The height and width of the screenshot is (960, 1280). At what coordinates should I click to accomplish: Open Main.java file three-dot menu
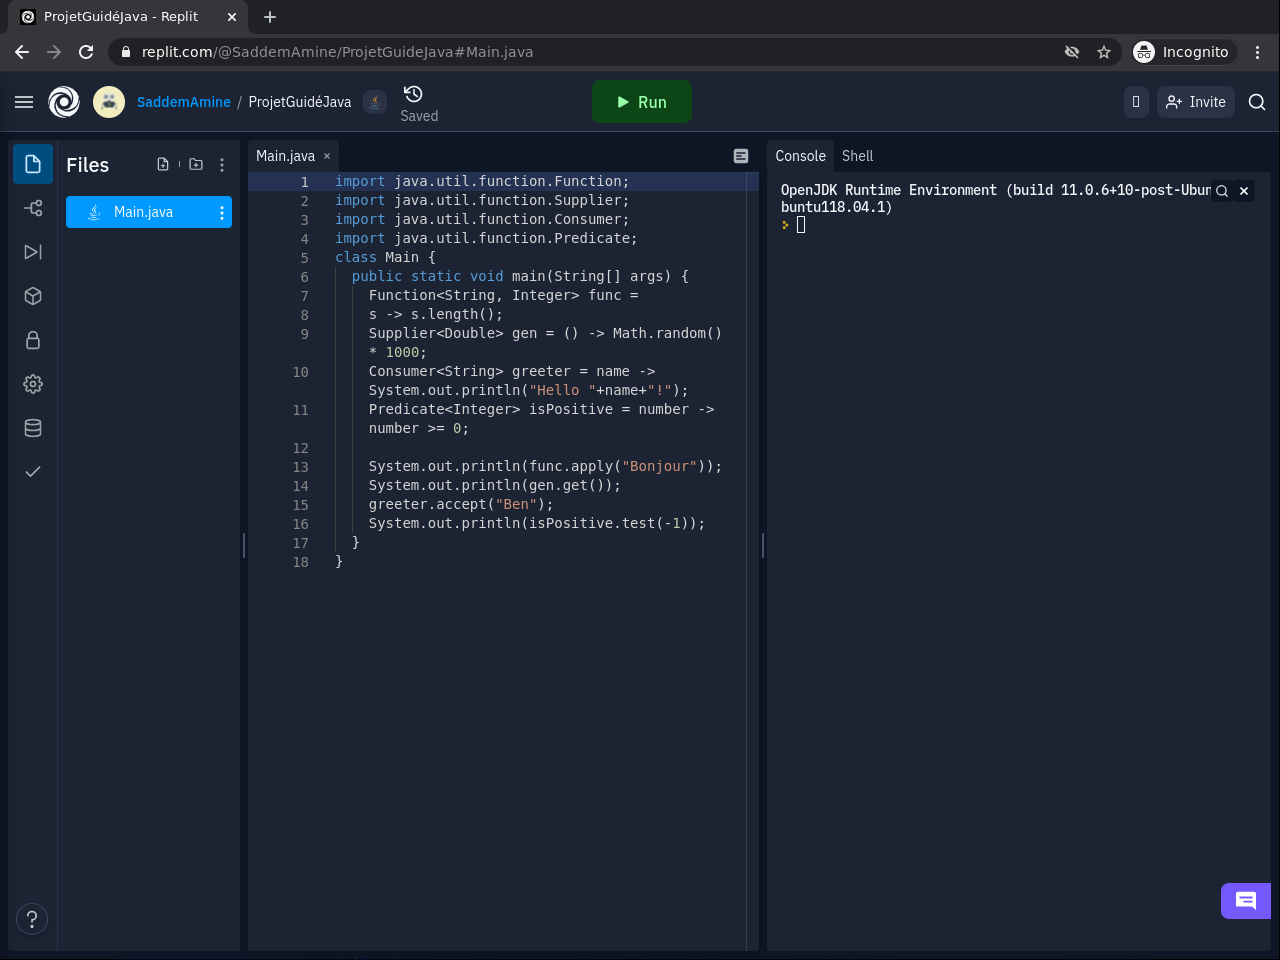[x=222, y=212]
